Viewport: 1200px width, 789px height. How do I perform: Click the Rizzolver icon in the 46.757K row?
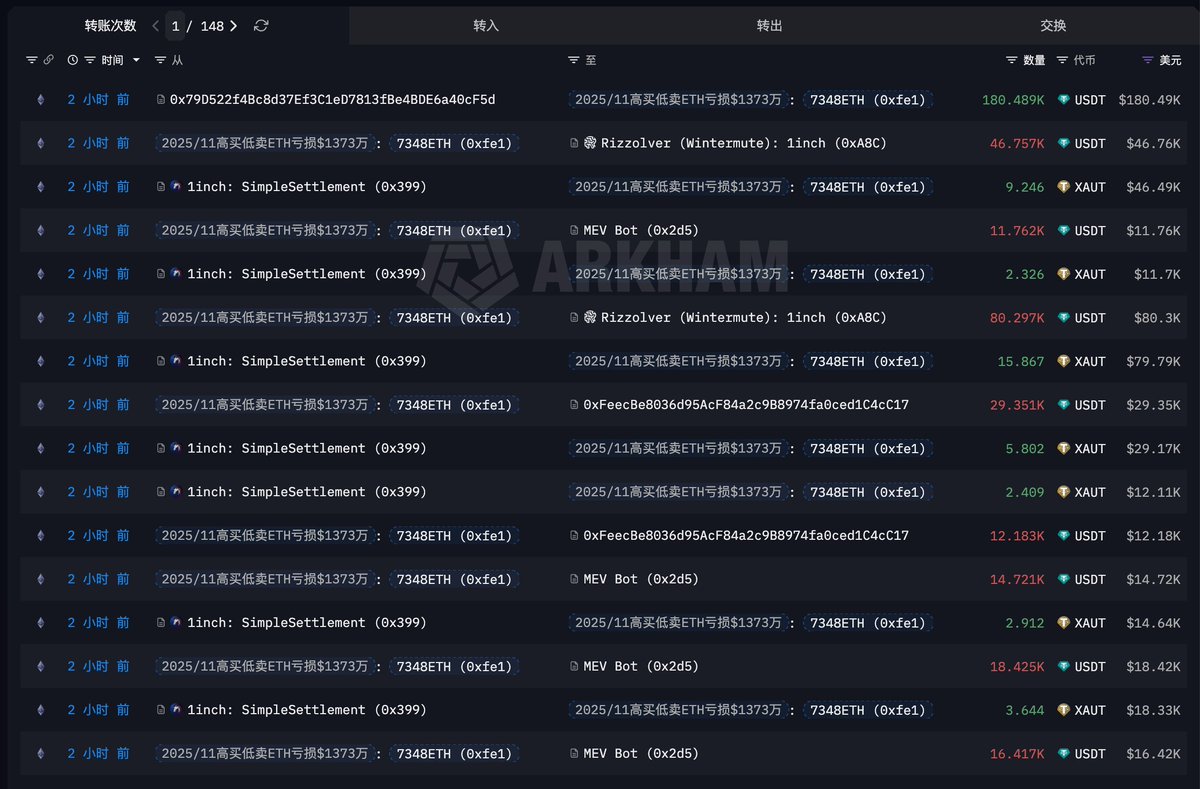[590, 143]
